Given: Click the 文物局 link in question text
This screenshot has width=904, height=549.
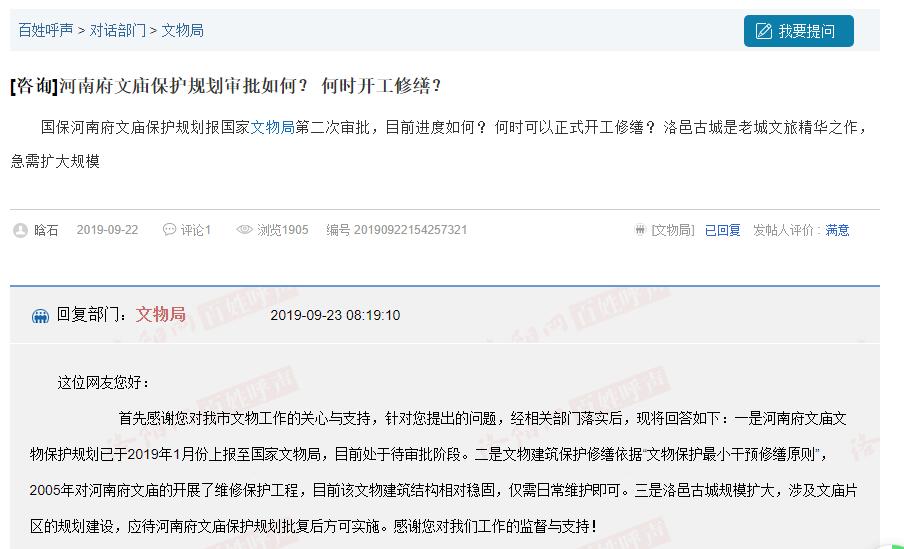Looking at the screenshot, I should 272,127.
